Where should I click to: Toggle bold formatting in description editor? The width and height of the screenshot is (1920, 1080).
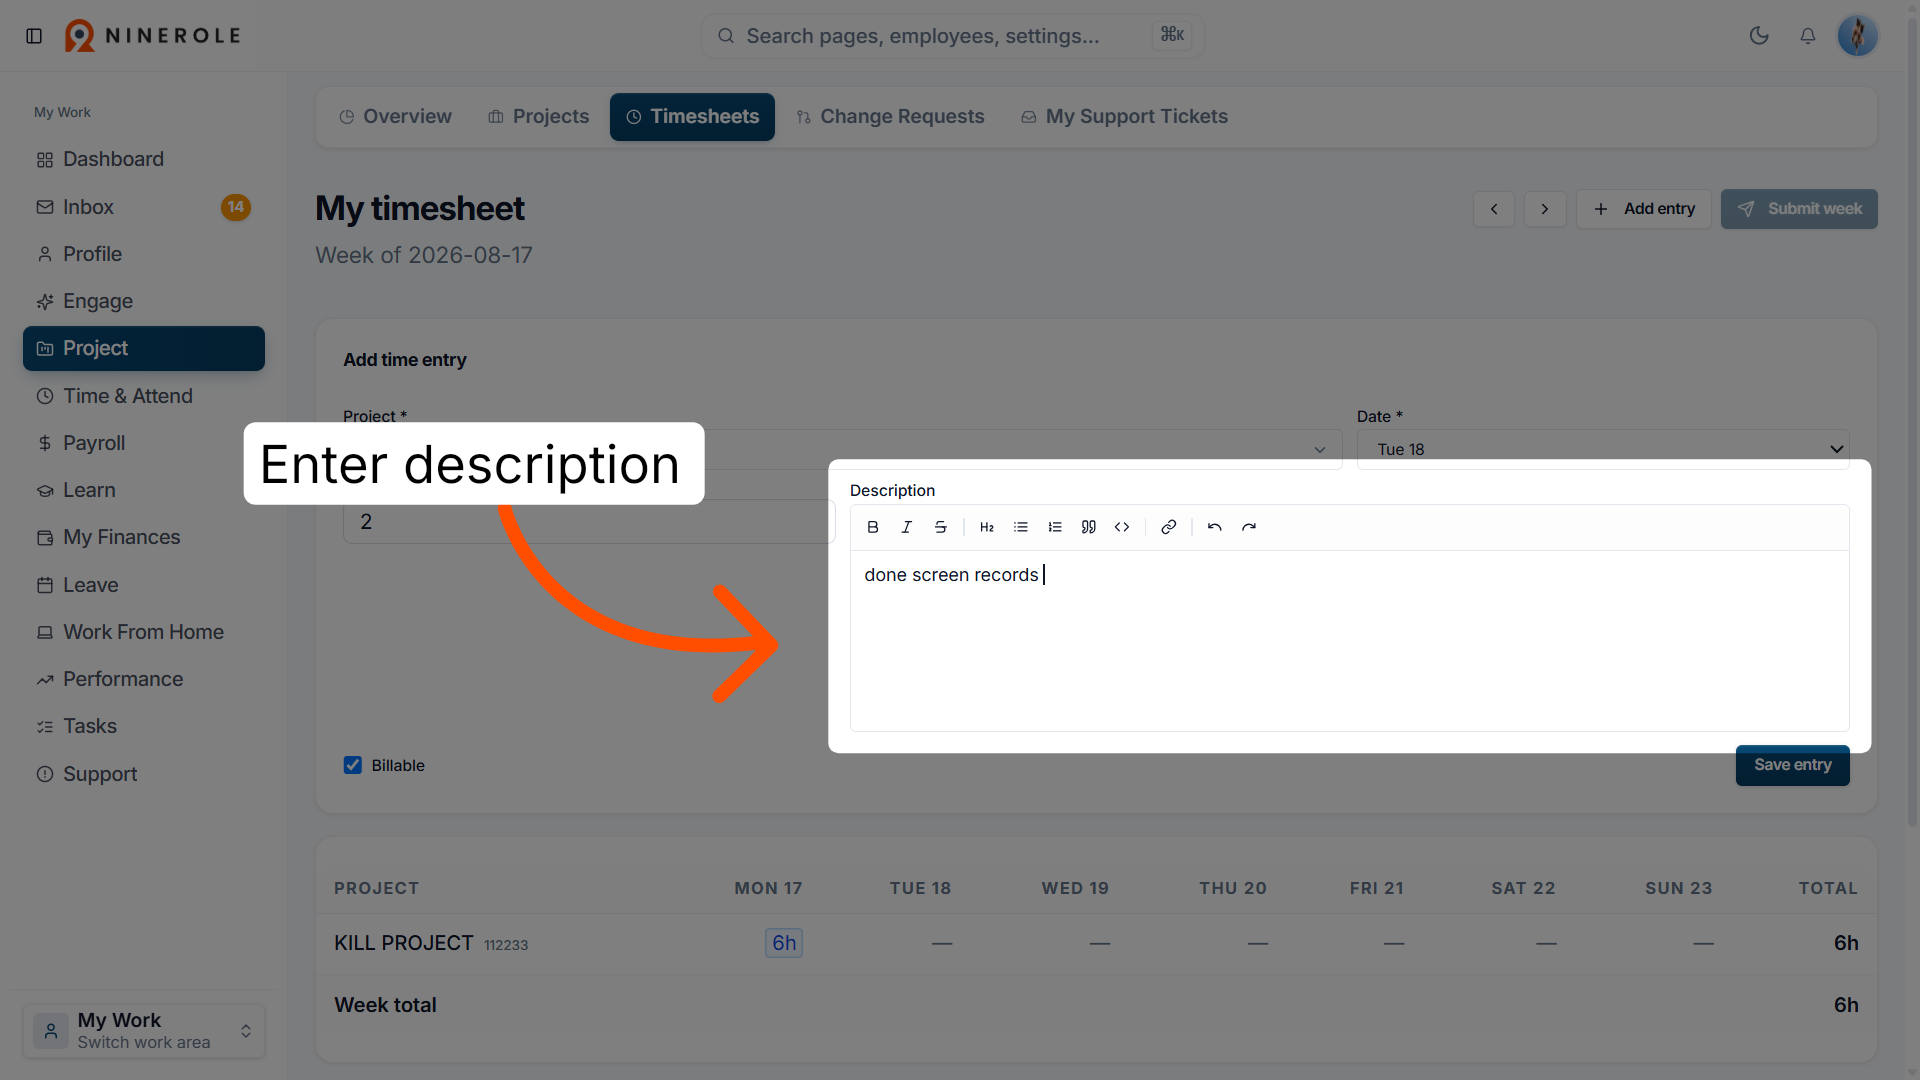click(x=873, y=527)
